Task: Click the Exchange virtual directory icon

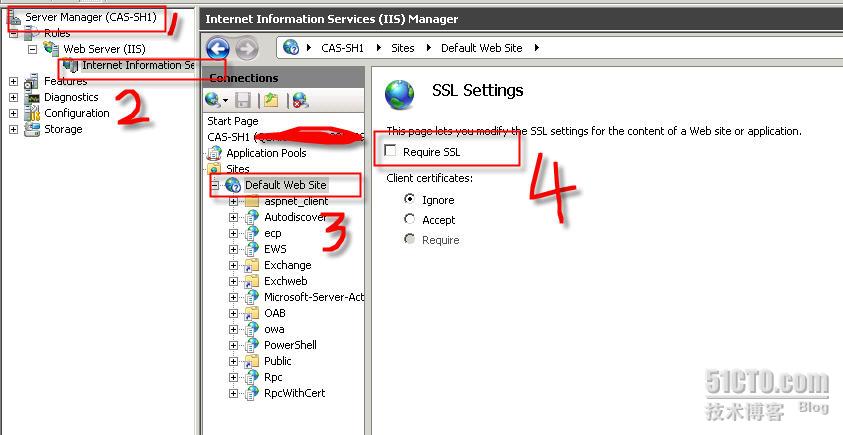Action: tap(252, 265)
